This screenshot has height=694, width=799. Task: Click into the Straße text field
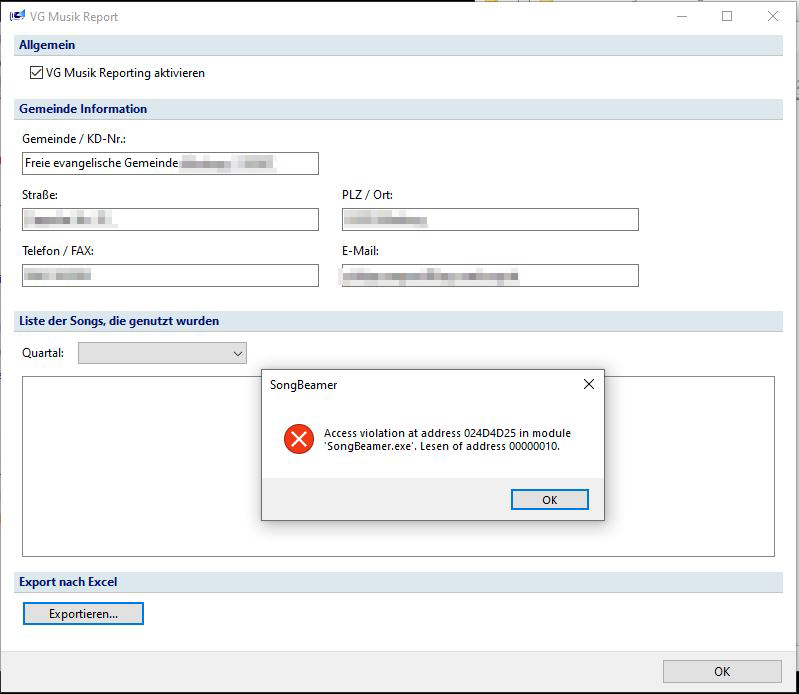pyautogui.click(x=170, y=219)
